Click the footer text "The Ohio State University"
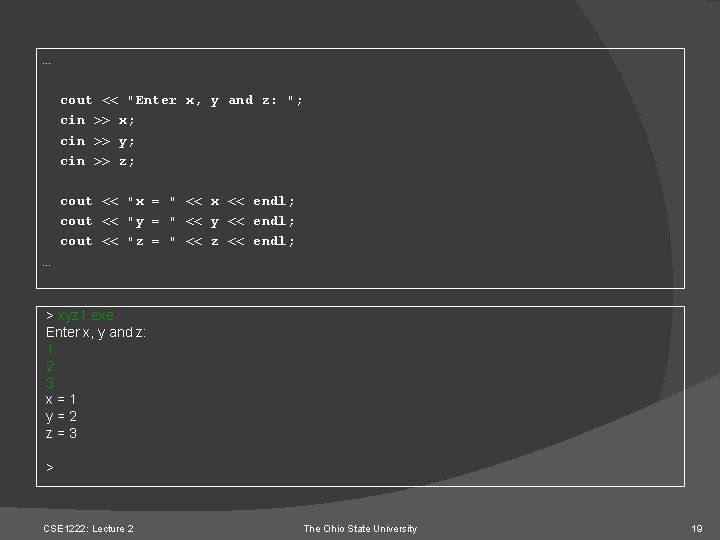Viewport: 720px width, 540px height. coord(360,529)
